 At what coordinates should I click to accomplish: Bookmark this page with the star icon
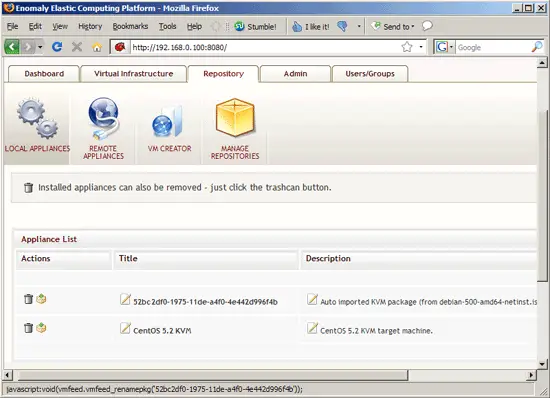[407, 47]
